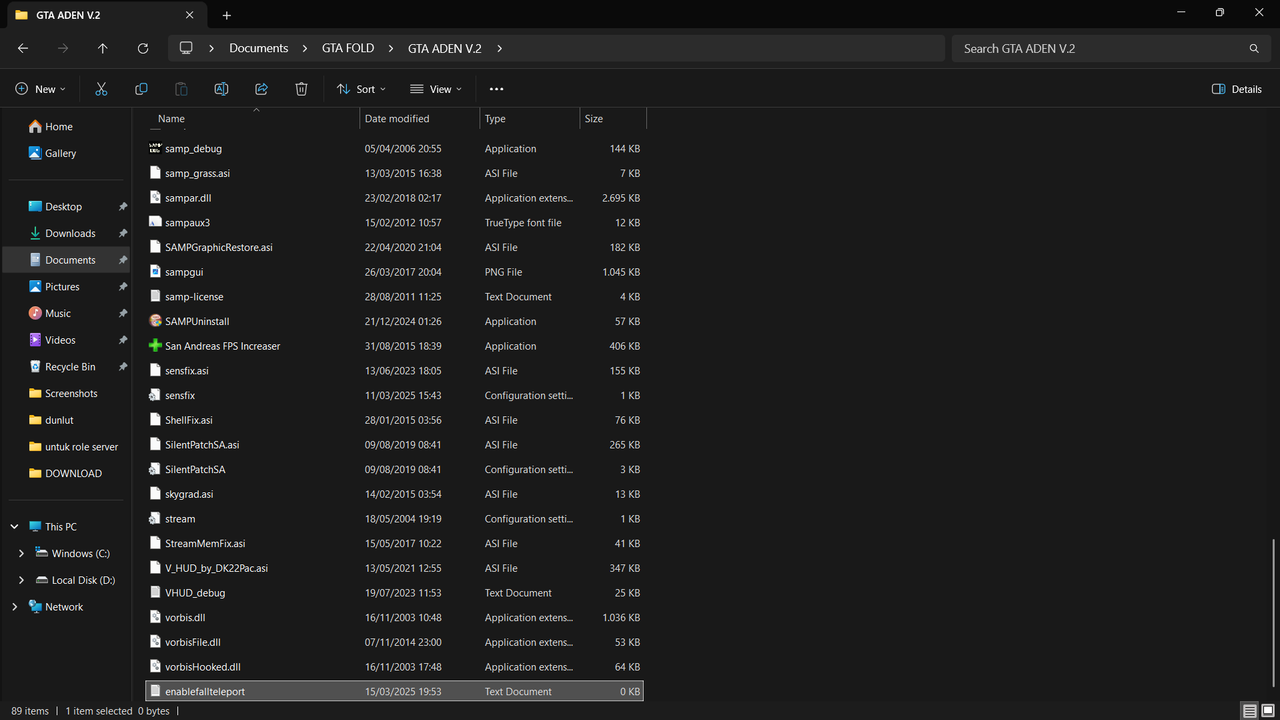Switch to large thumbnails view icon
Viewport: 1280px width, 720px height.
tap(1268, 711)
